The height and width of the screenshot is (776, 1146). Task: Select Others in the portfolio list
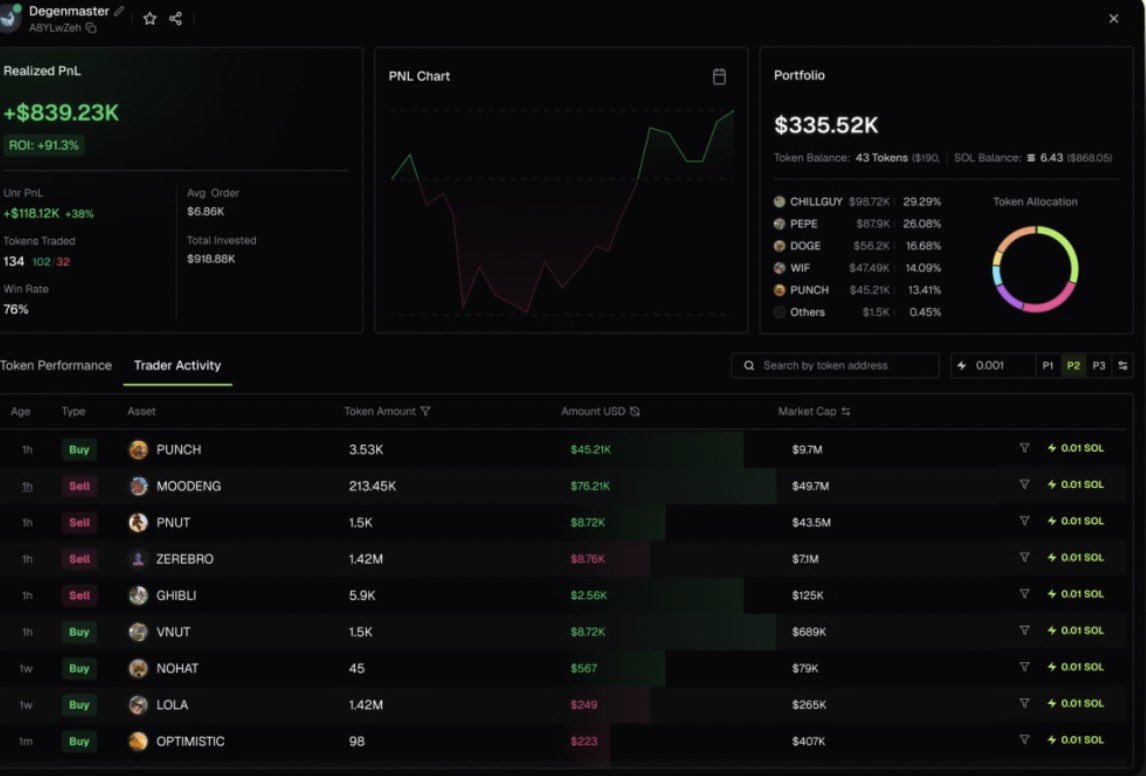(x=857, y=312)
